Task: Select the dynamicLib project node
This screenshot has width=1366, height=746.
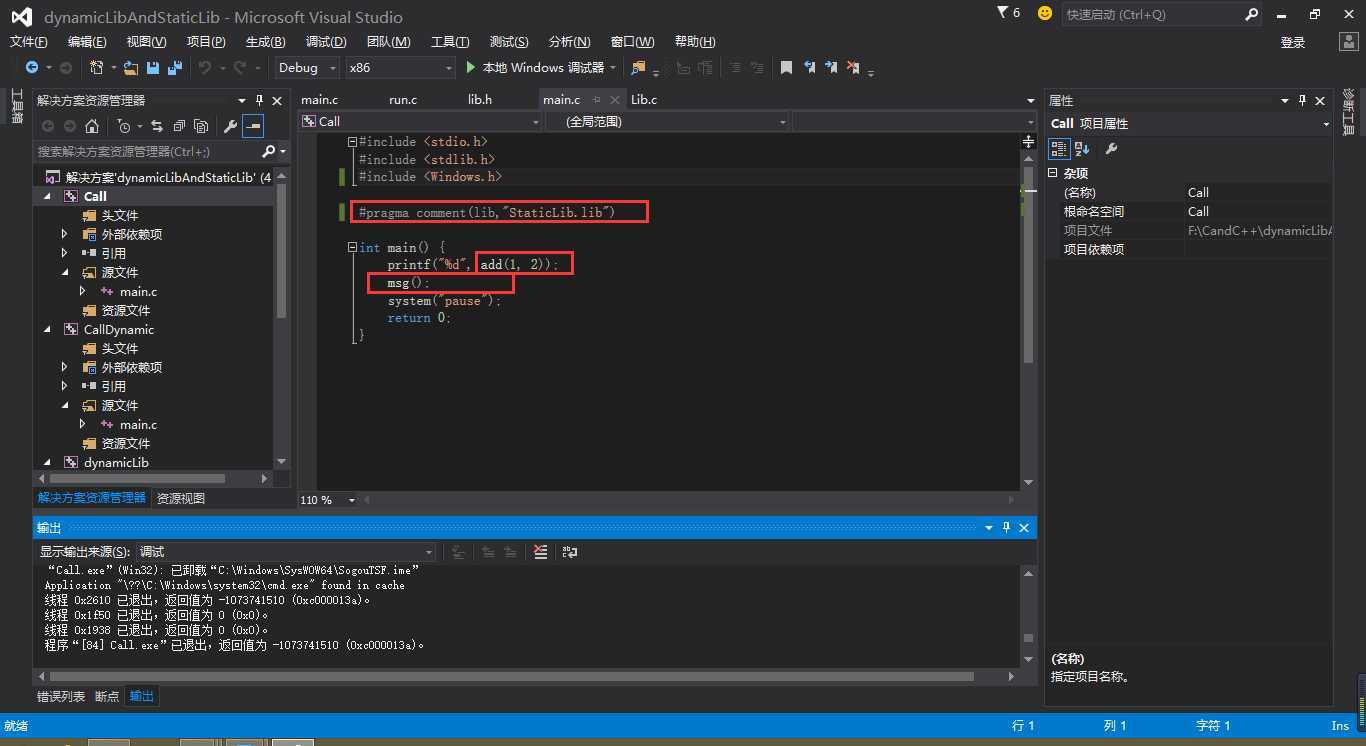Action: pyautogui.click(x=116, y=462)
